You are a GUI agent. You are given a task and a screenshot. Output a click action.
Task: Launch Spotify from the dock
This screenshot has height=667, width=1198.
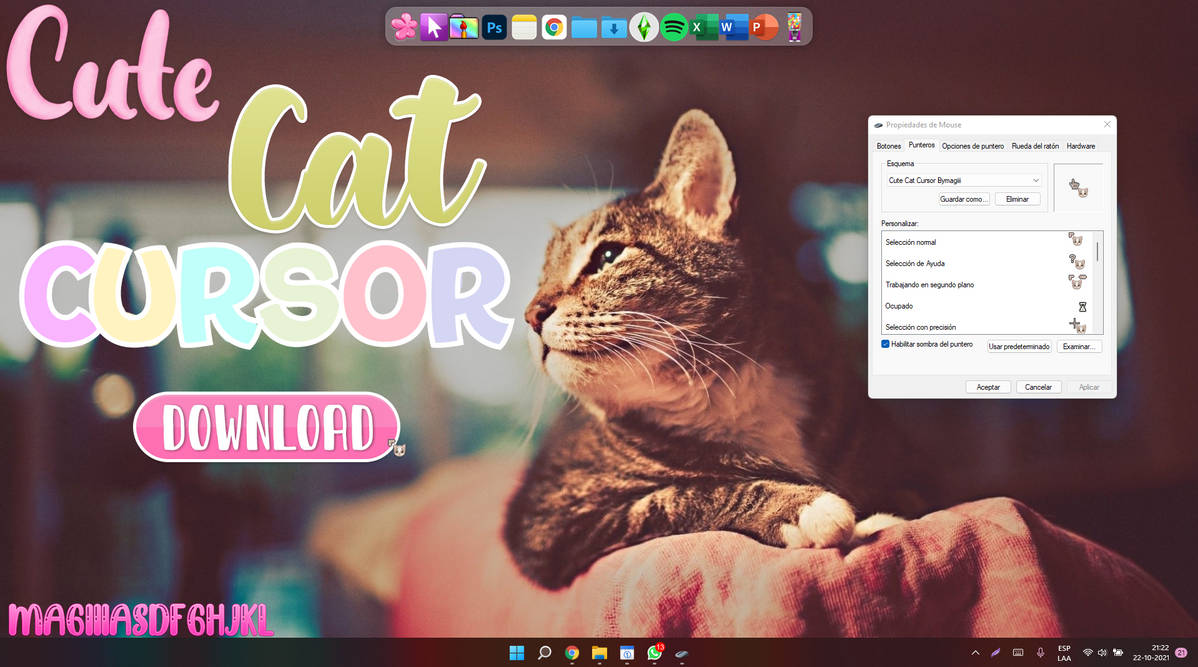(x=676, y=27)
